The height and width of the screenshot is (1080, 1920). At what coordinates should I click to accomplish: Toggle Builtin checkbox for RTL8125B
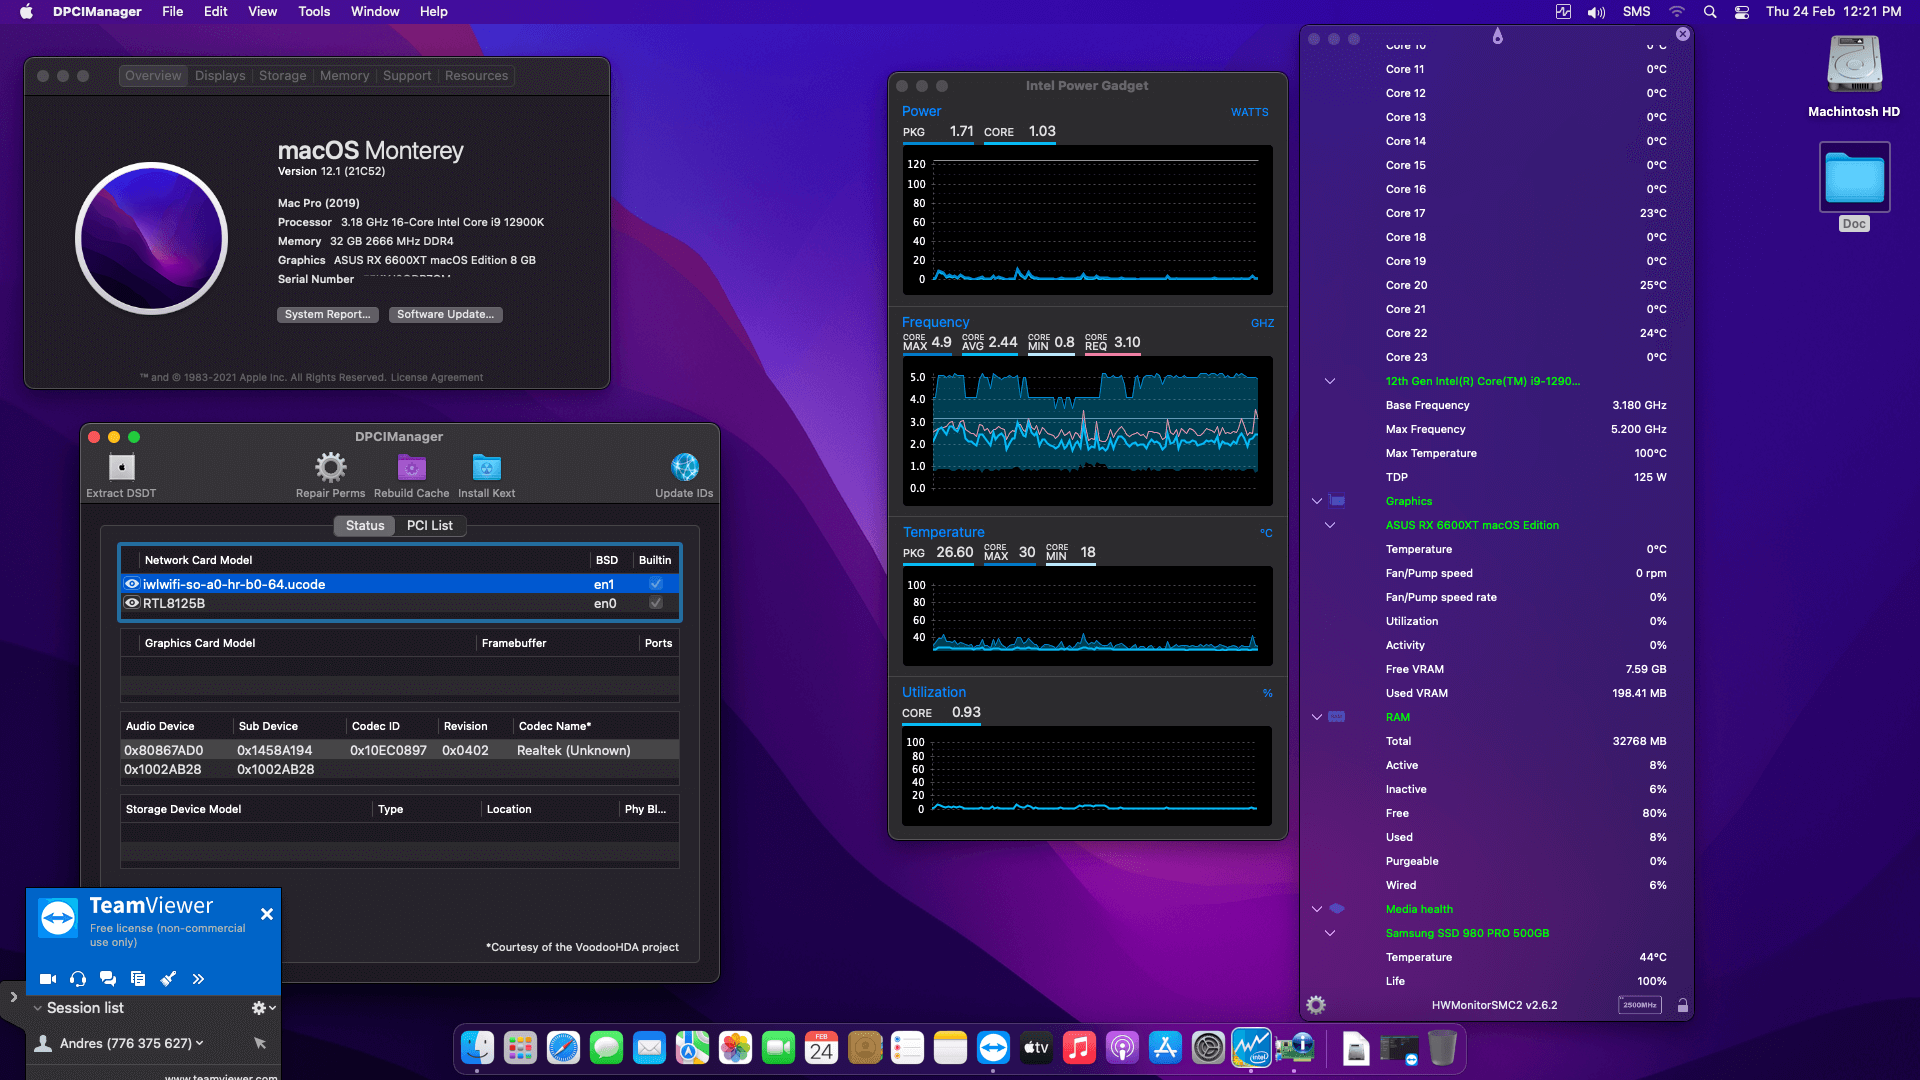coord(656,603)
